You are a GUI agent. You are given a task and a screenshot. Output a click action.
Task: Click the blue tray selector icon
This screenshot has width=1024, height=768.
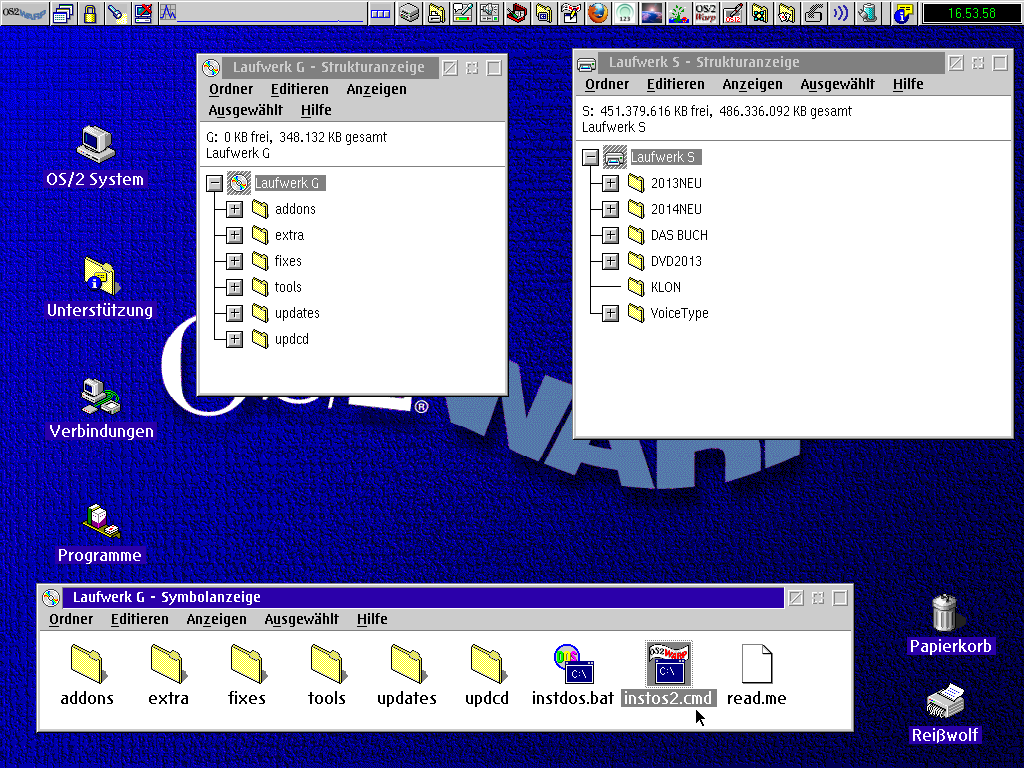tap(380, 13)
